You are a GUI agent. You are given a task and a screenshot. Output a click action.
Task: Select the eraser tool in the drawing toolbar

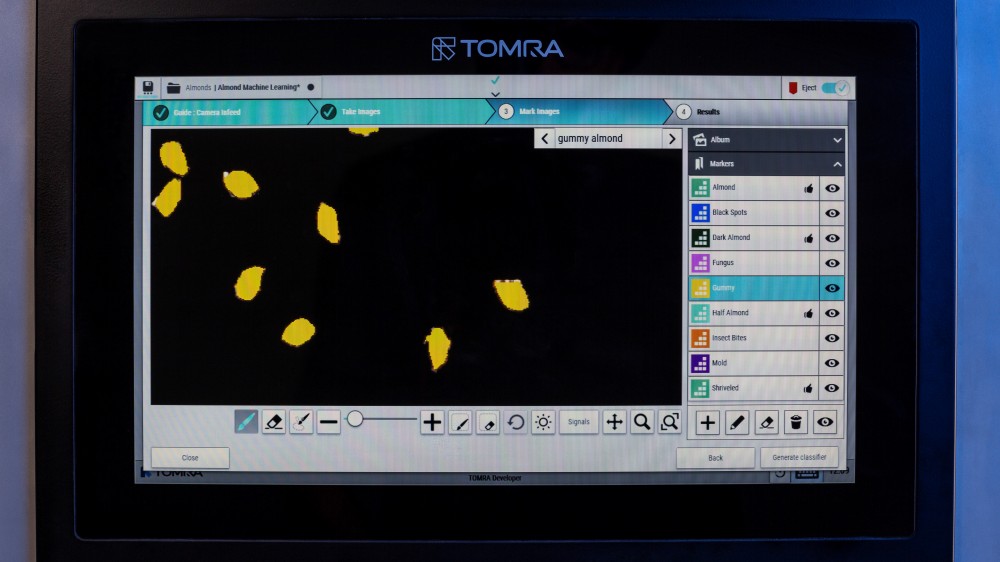[274, 422]
